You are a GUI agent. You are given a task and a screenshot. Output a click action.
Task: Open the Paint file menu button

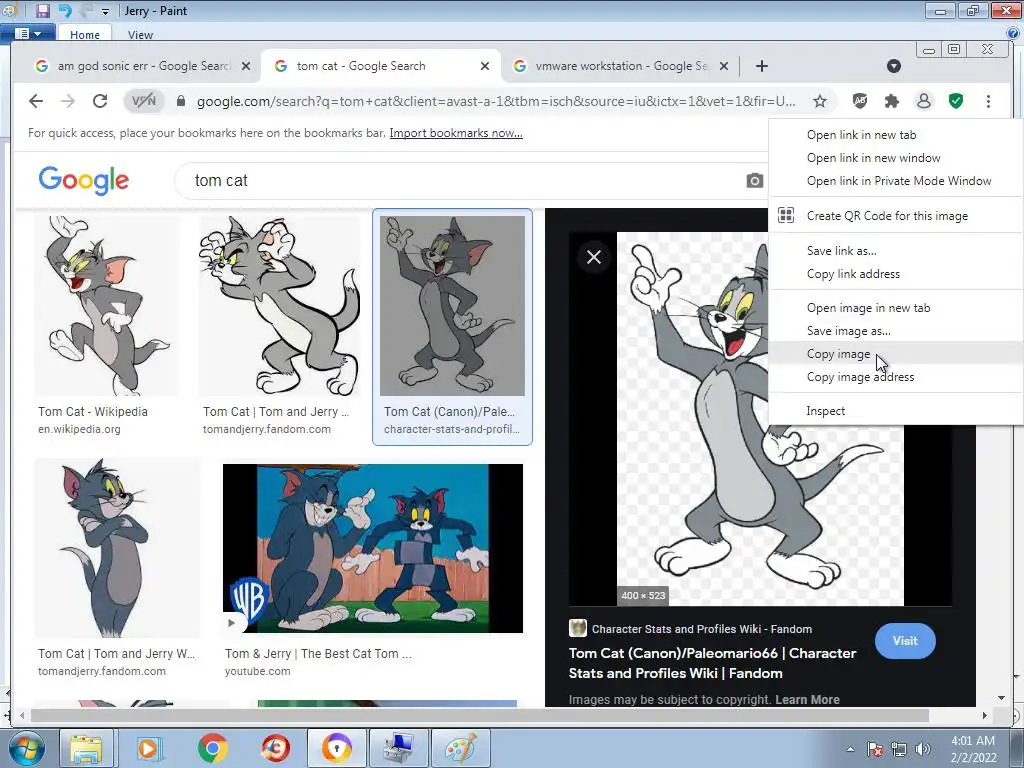27,33
